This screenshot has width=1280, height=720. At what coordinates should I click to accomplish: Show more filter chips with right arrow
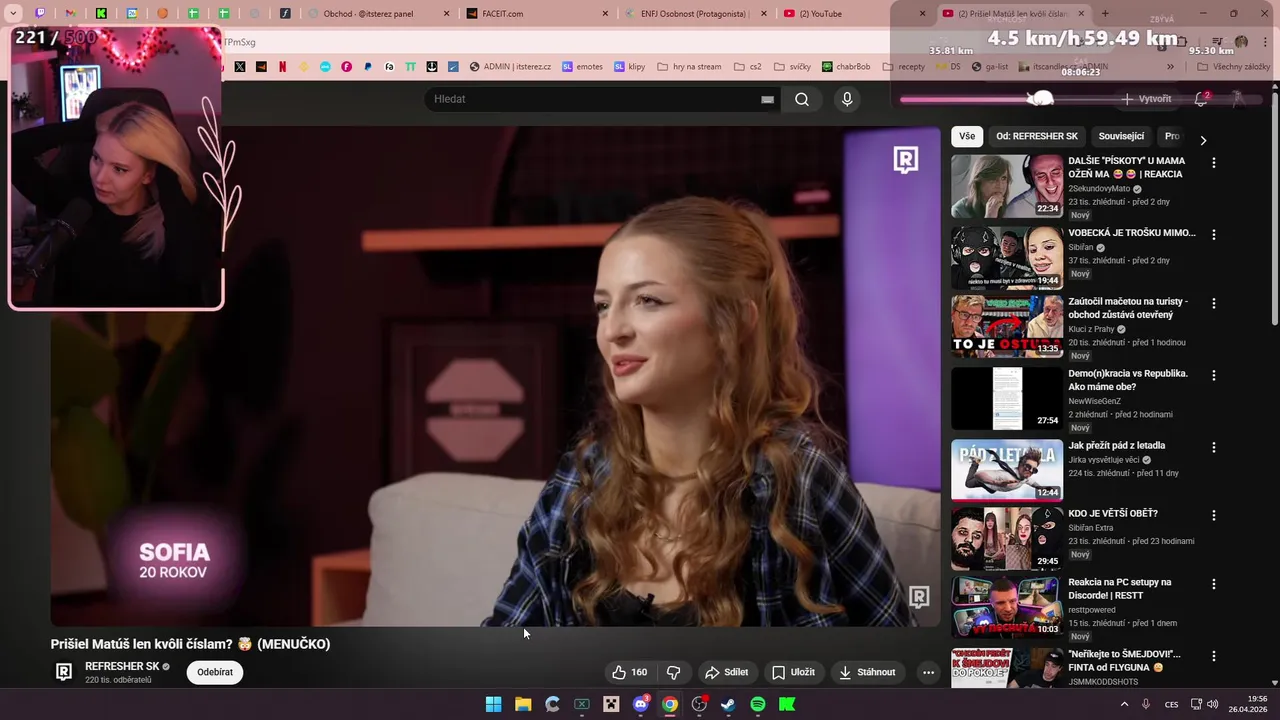pyautogui.click(x=1203, y=140)
